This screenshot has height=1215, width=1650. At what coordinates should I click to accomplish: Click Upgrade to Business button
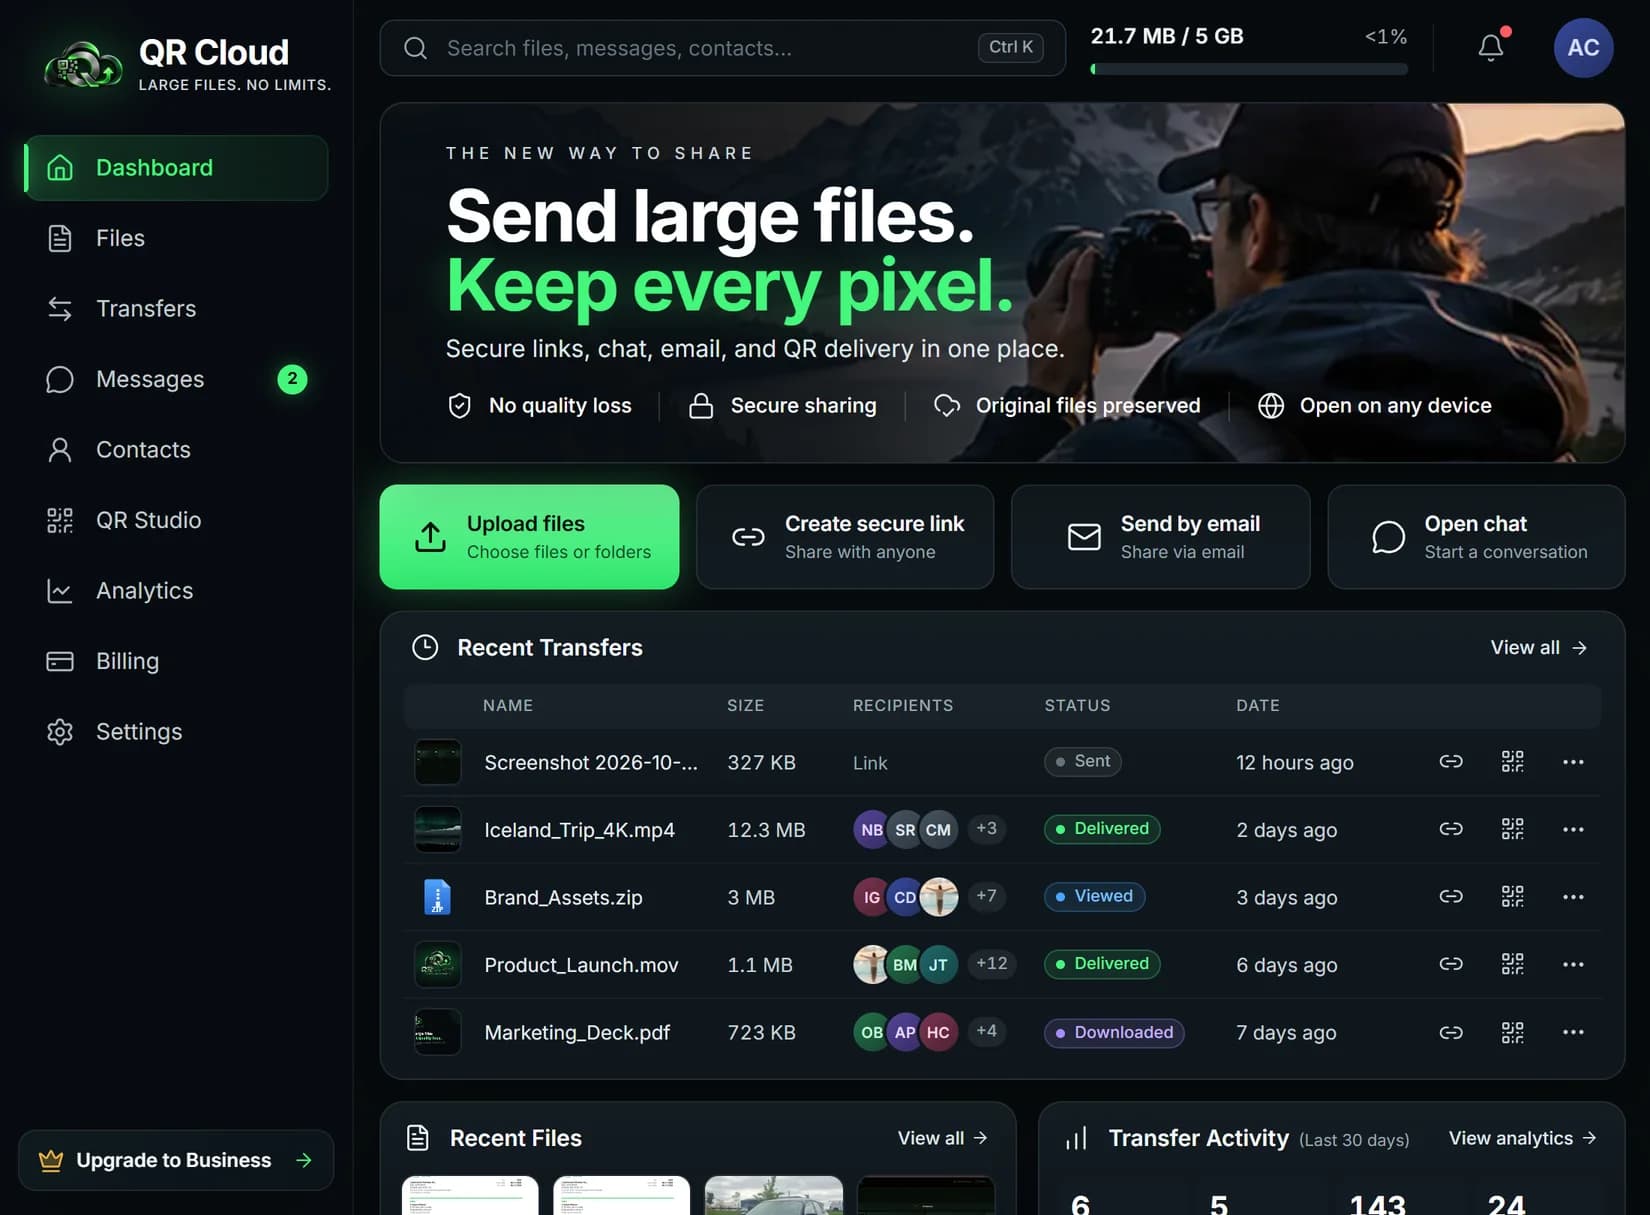coord(176,1160)
